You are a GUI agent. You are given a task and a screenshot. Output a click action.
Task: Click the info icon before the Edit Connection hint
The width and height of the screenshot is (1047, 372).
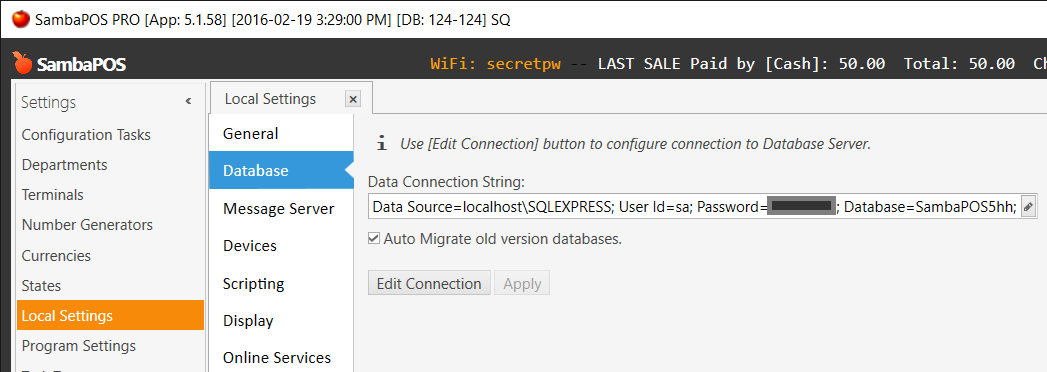coord(381,144)
